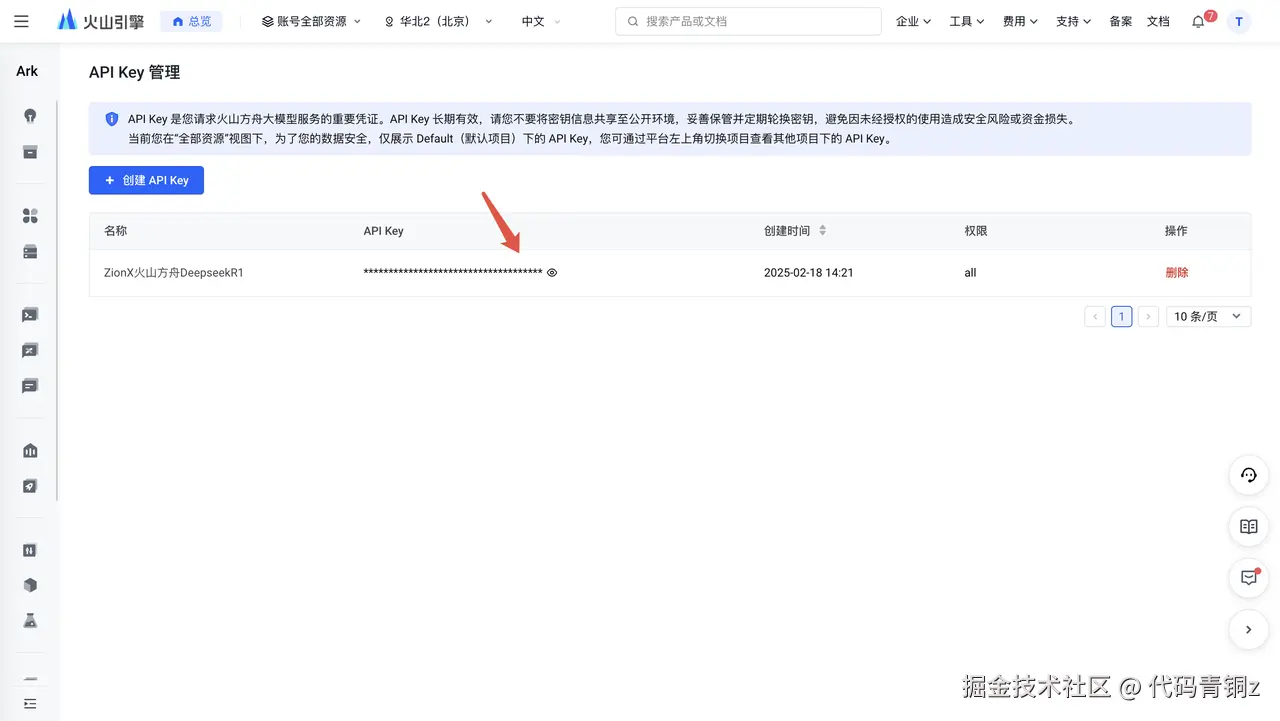Open the 费用 menu
Screen dimensions: 1280x721
tap(1021, 21)
